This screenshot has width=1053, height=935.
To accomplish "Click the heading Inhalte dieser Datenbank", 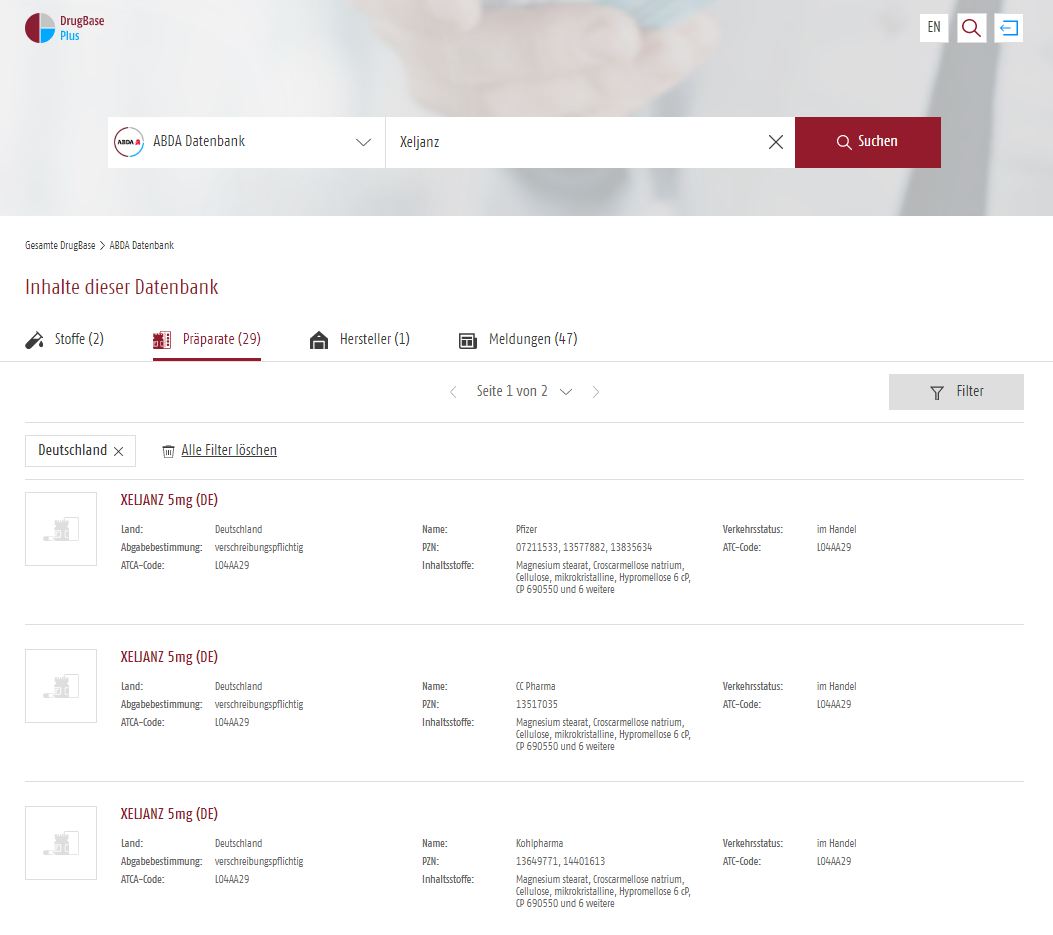I will pyautogui.click(x=122, y=287).
